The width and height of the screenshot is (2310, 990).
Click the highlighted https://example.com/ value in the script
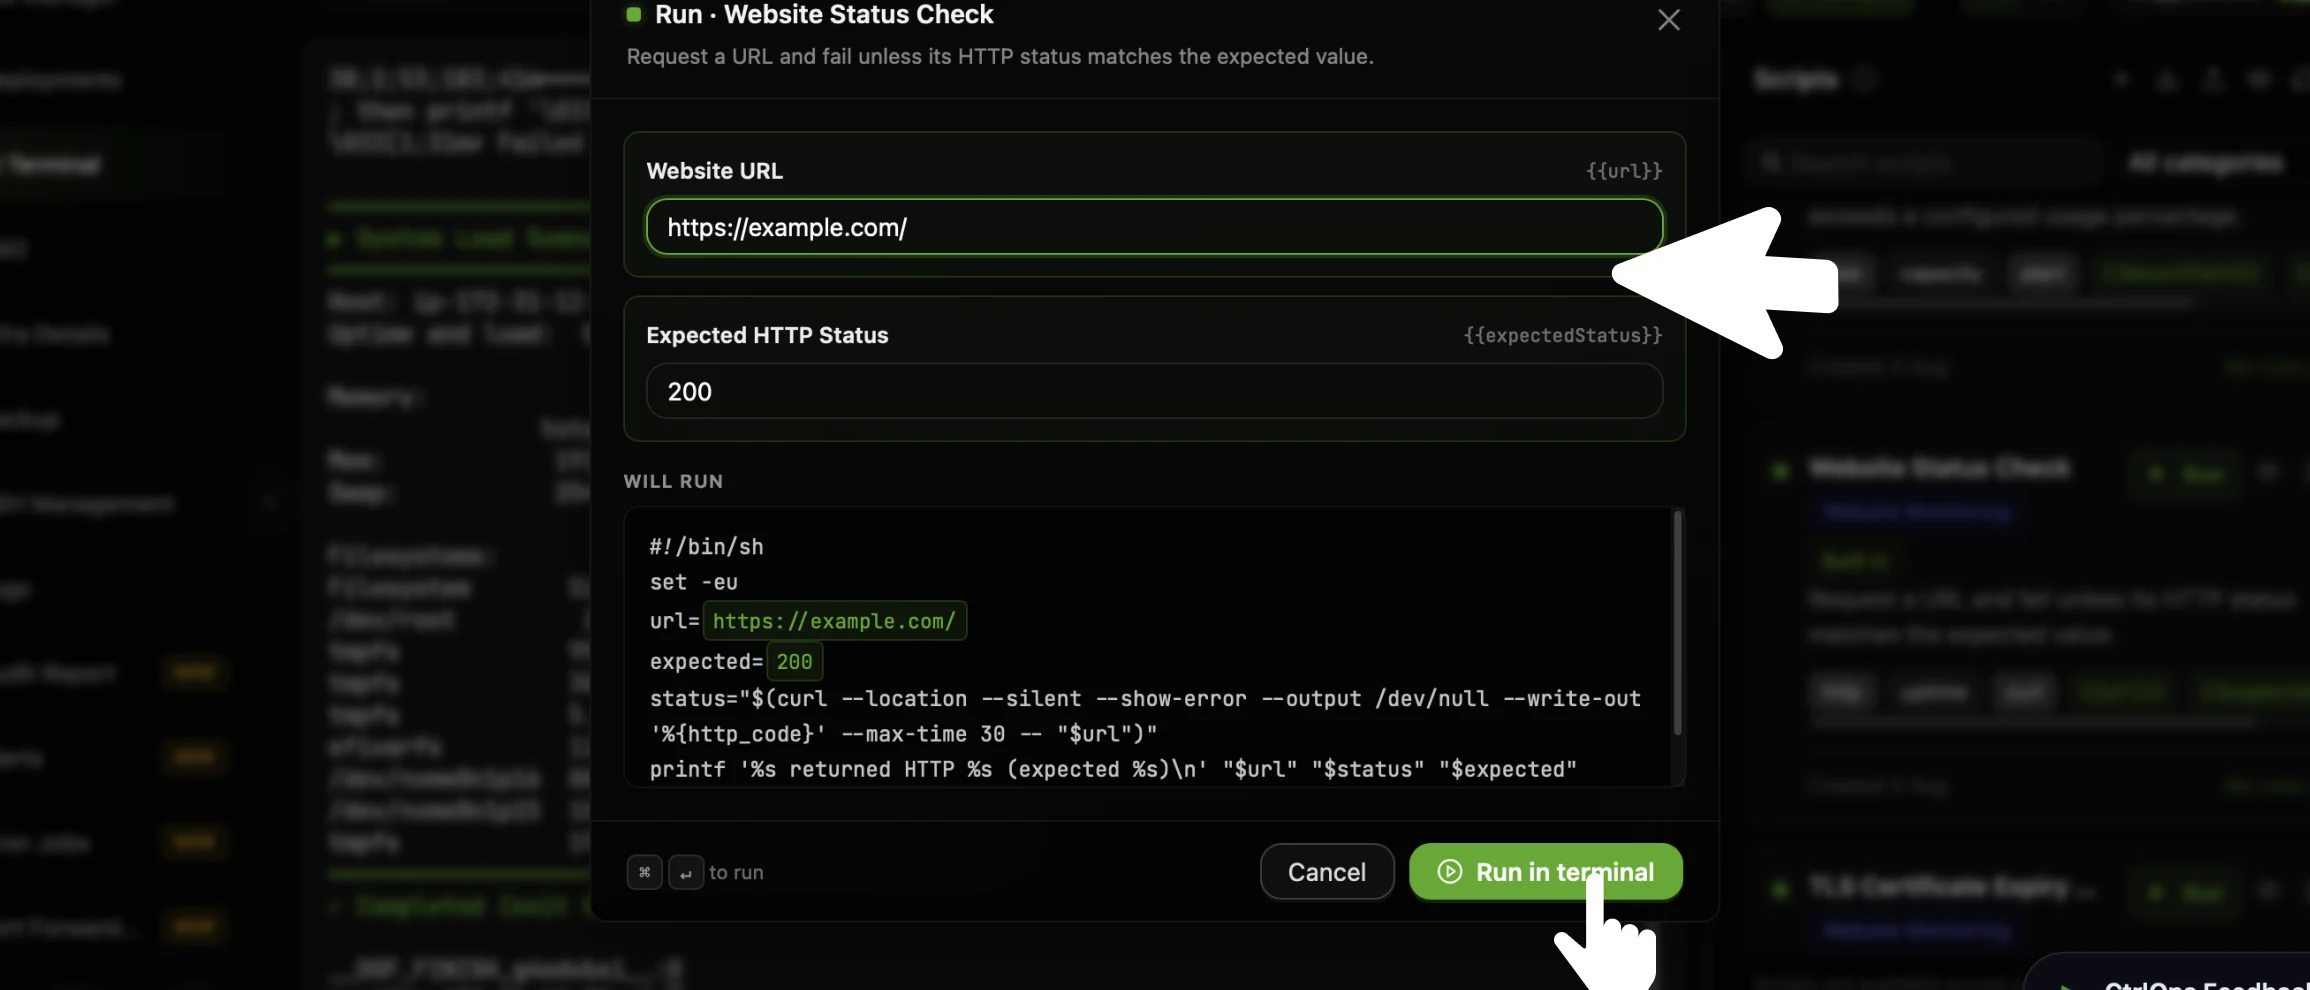click(834, 621)
